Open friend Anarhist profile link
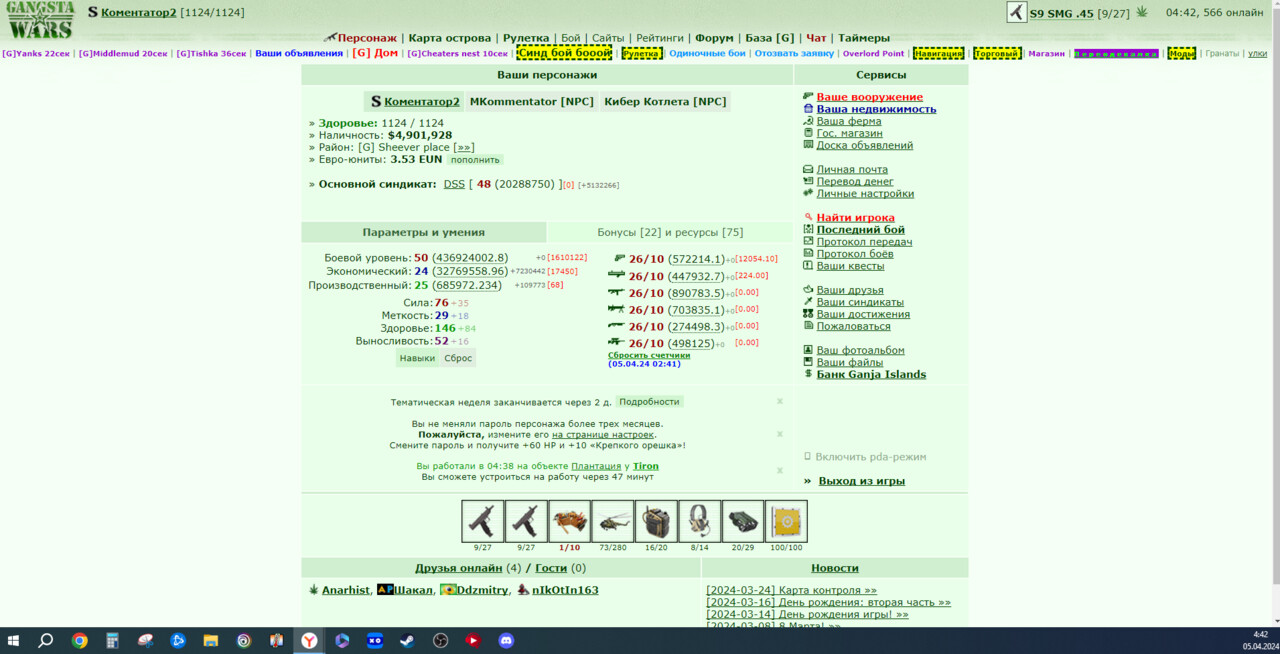Viewport: 1280px width, 654px height. pyautogui.click(x=346, y=591)
